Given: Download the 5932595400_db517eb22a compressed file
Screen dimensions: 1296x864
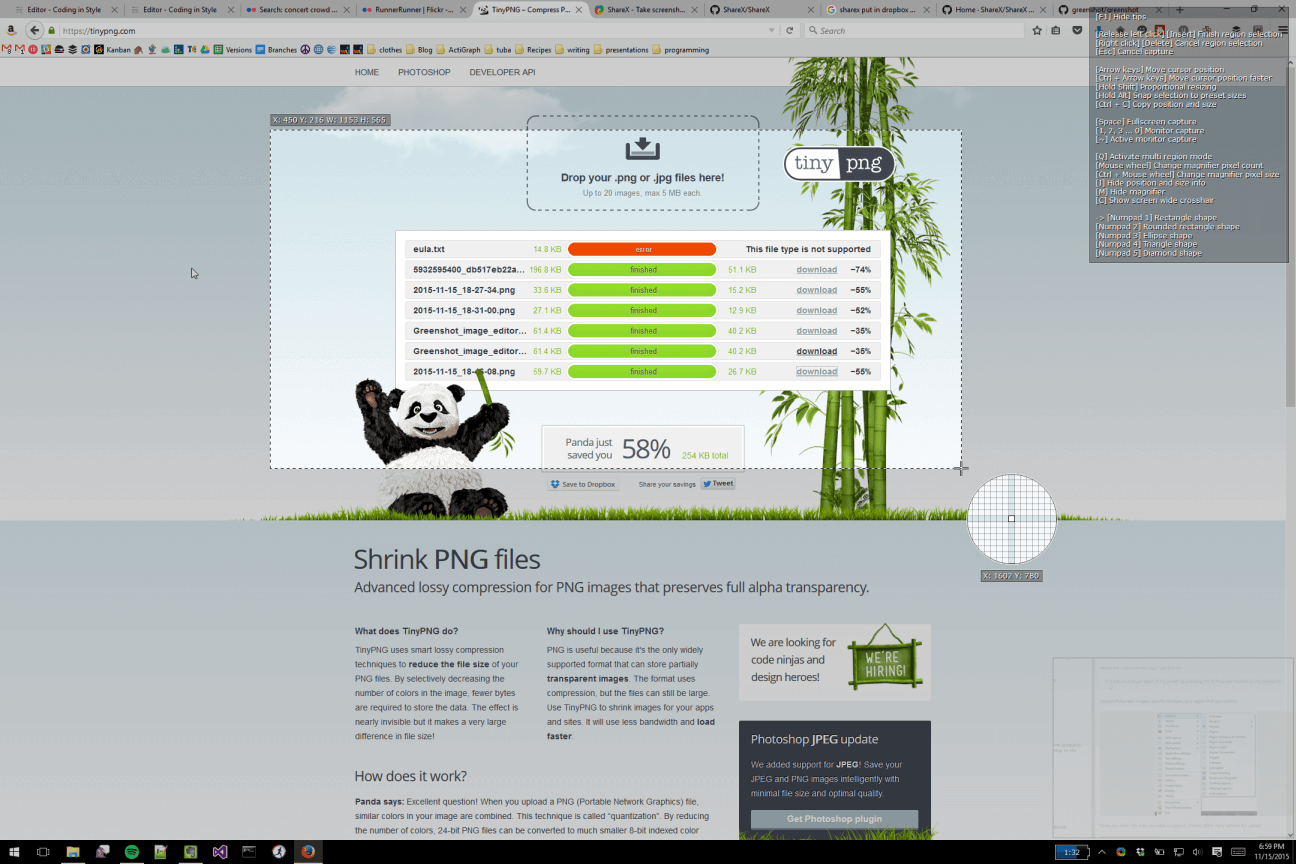Looking at the screenshot, I should coord(816,270).
